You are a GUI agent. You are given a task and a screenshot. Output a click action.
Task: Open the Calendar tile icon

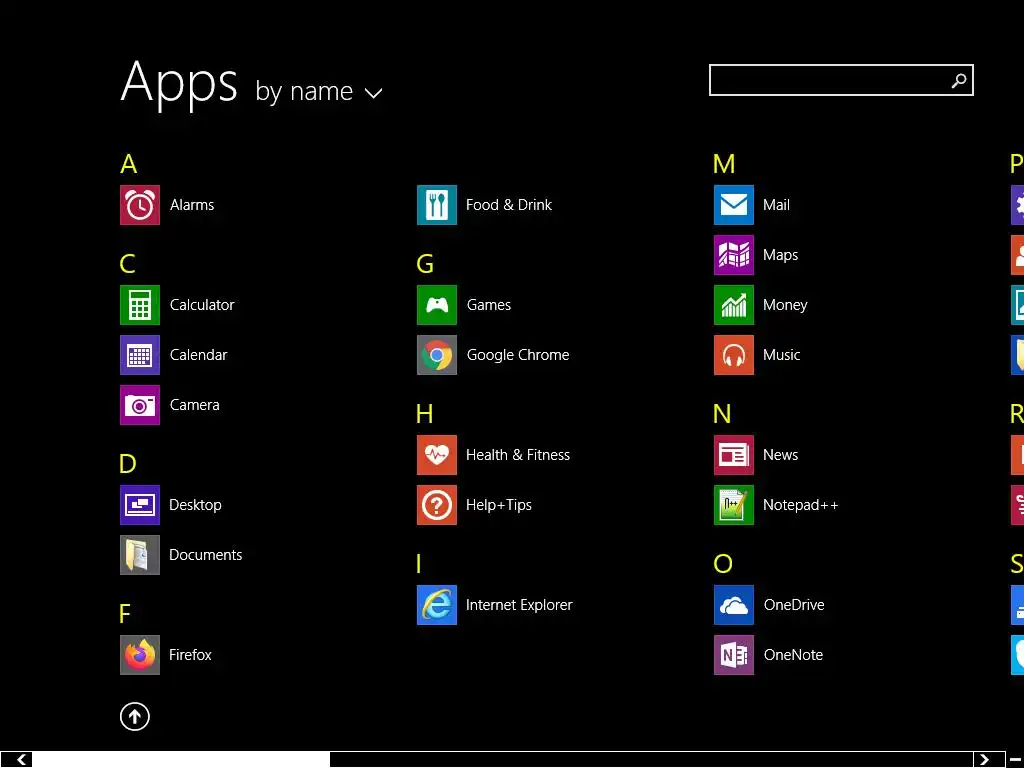click(140, 355)
